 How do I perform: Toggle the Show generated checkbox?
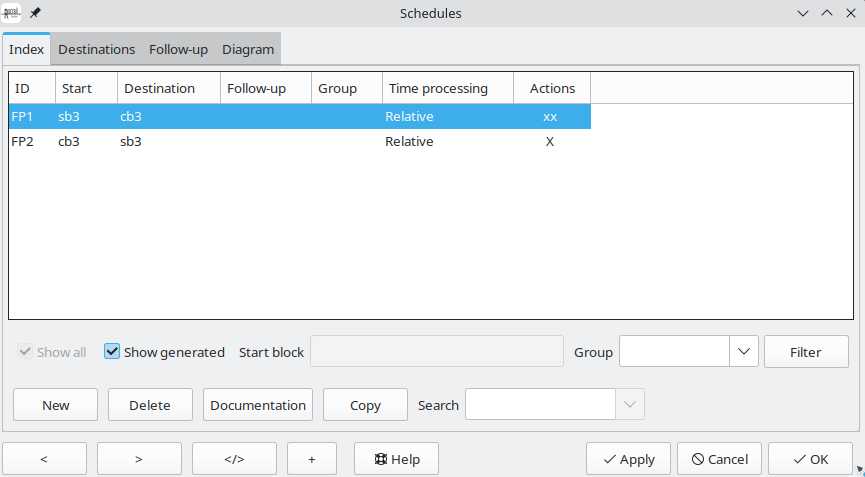click(113, 352)
